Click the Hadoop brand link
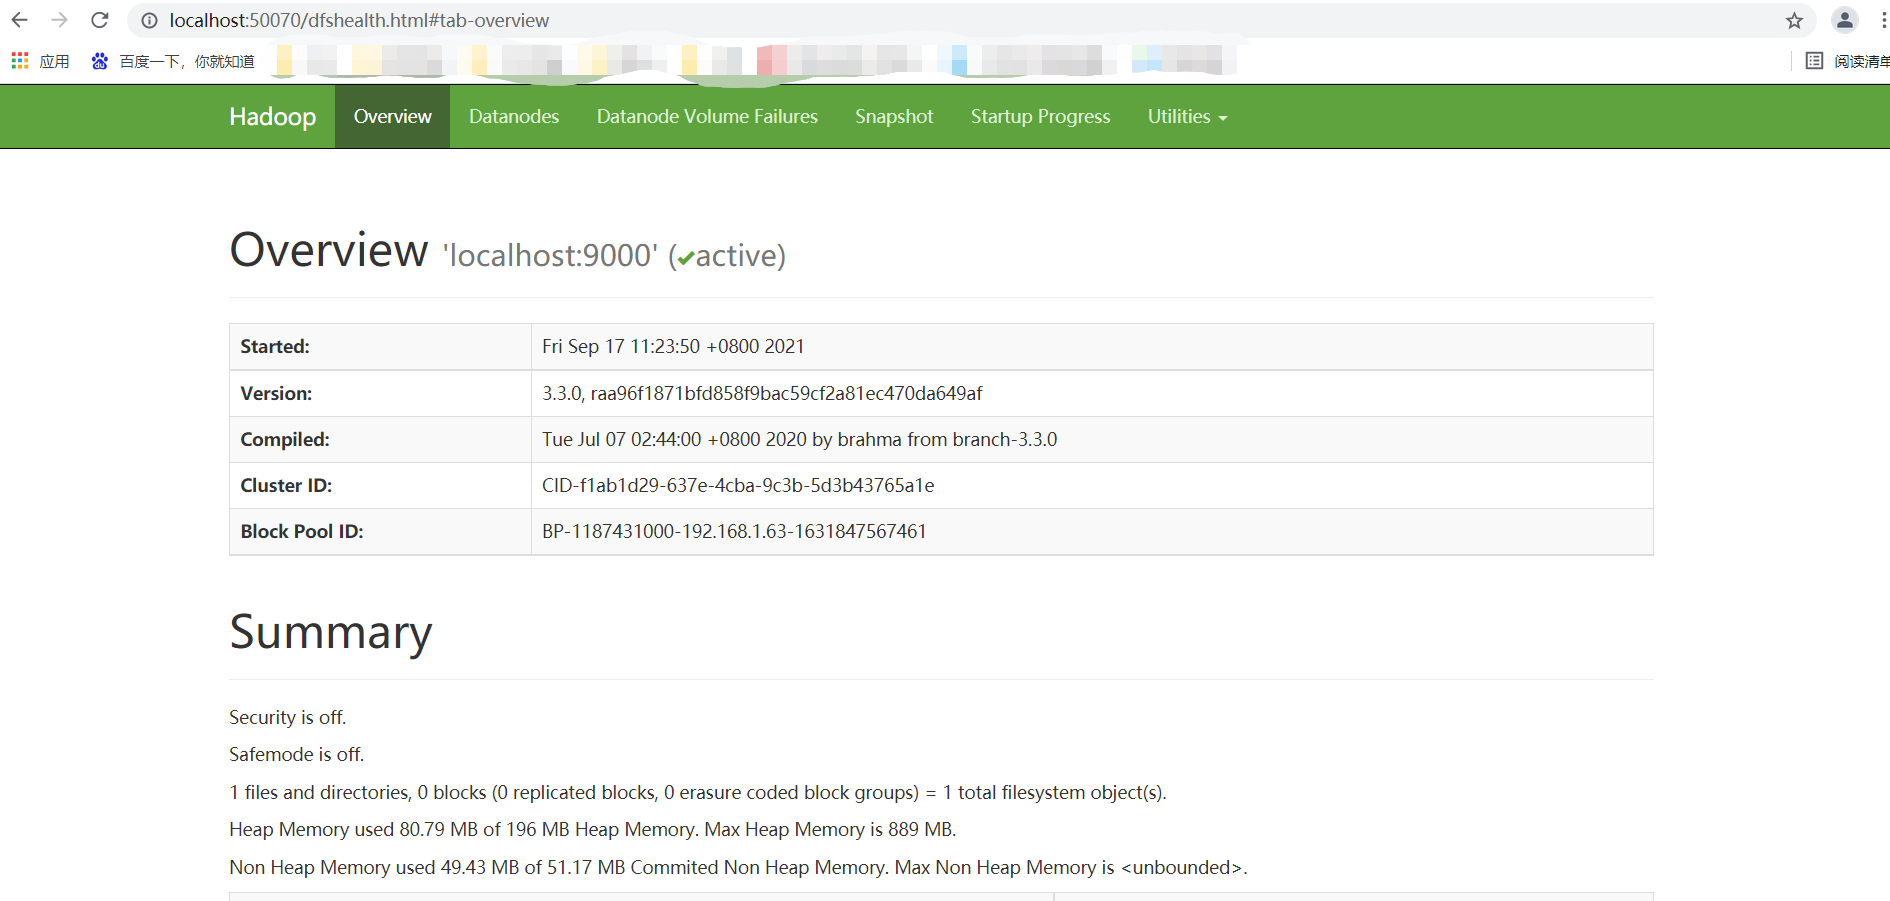Viewport: 1890px width, 901px height. [x=272, y=117]
